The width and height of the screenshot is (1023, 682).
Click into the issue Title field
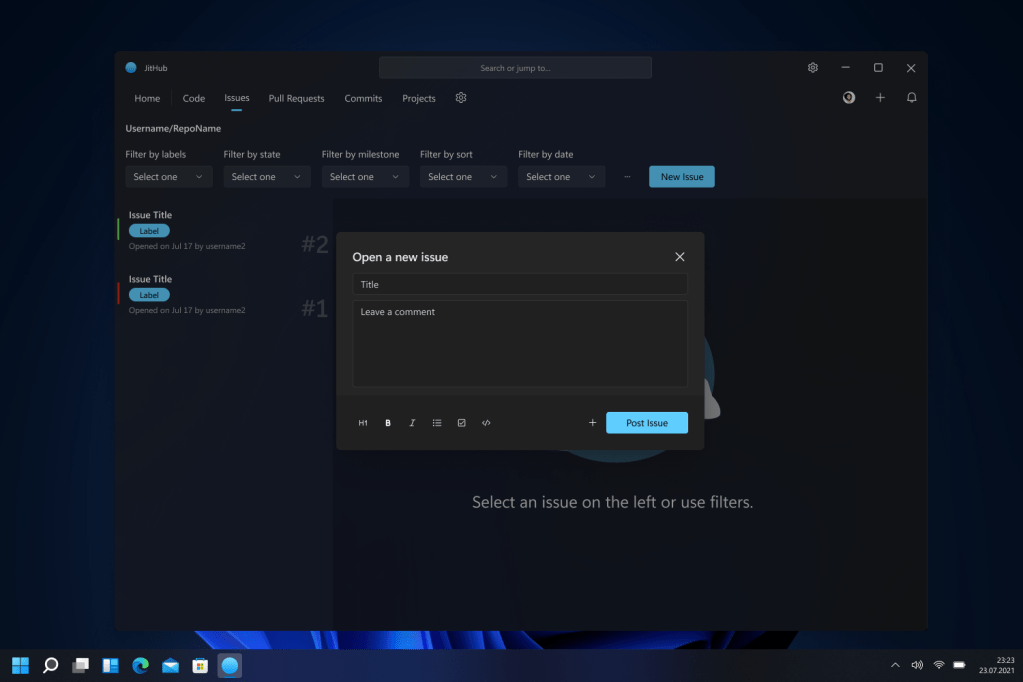[519, 285]
